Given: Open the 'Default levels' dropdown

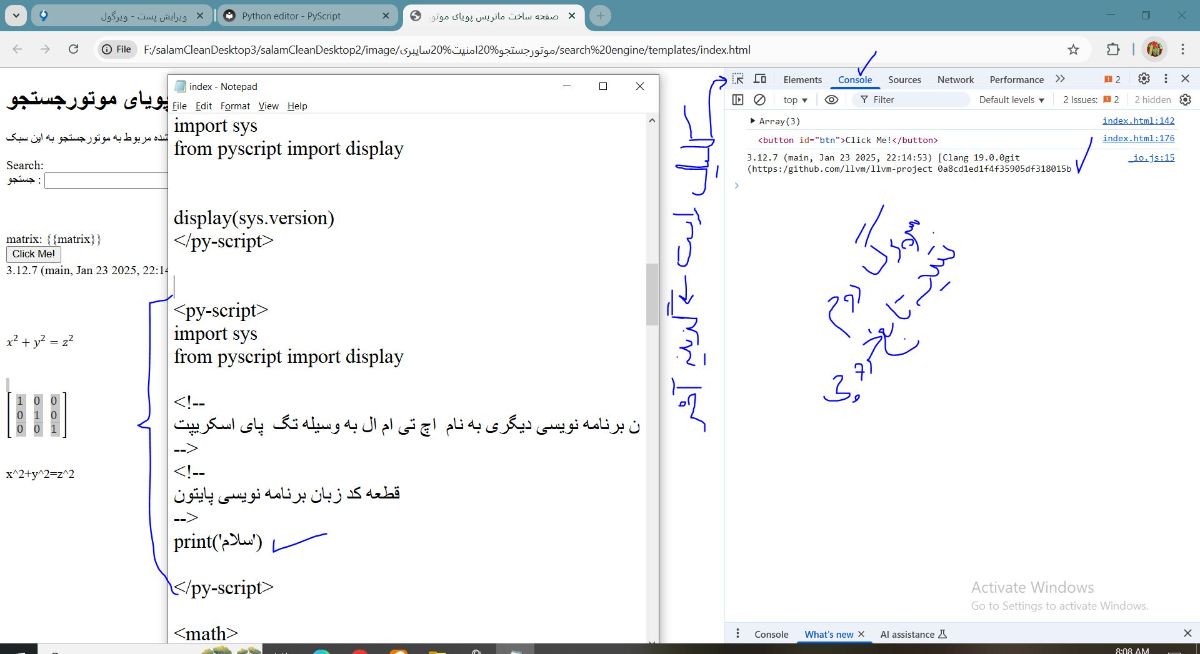Looking at the screenshot, I should pos(1010,99).
